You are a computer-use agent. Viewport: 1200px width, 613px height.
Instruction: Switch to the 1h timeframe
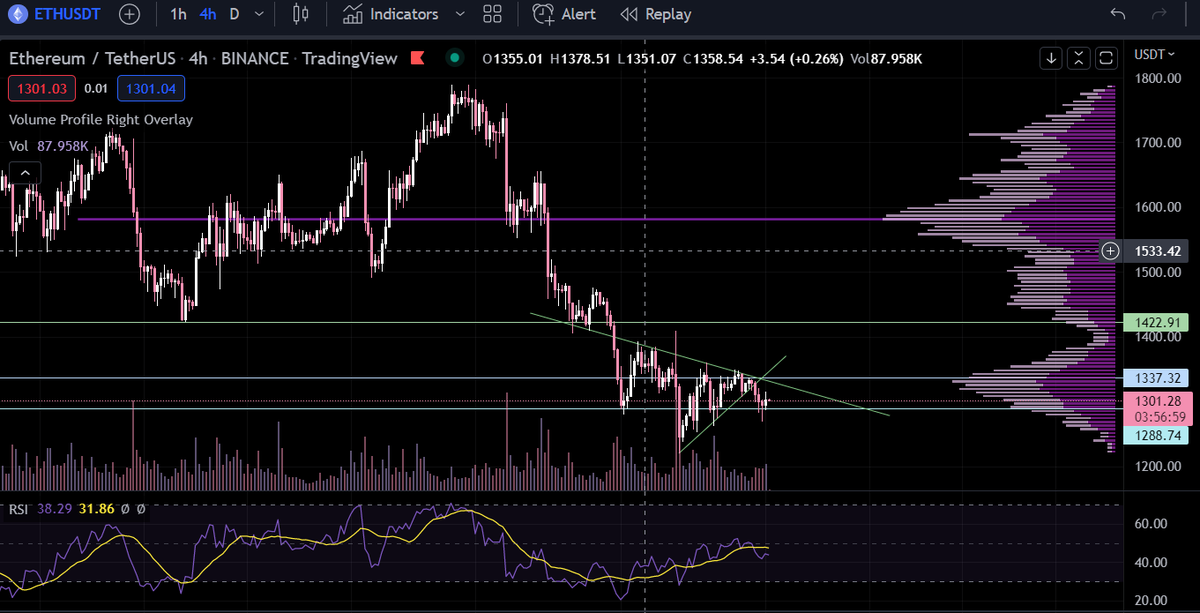click(178, 14)
